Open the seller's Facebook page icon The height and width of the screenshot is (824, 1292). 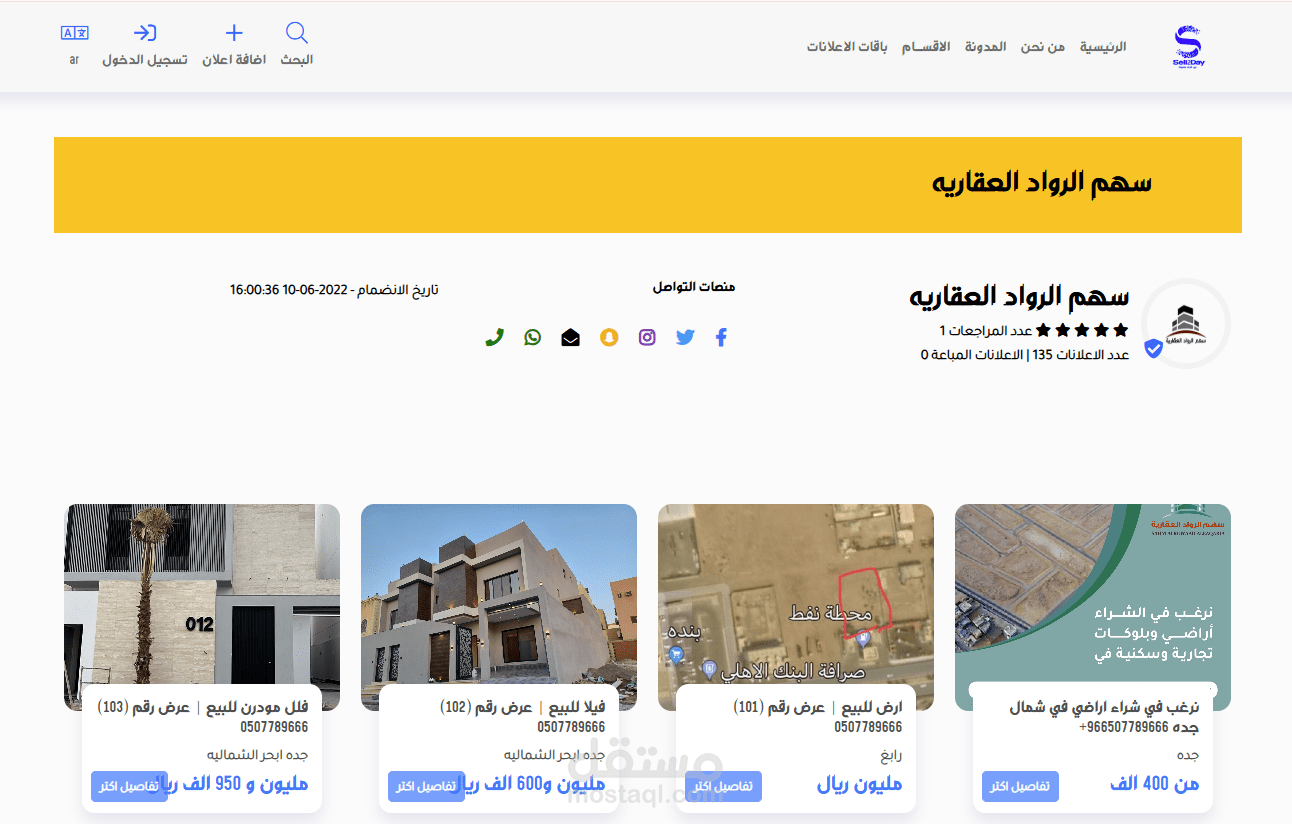coord(721,338)
